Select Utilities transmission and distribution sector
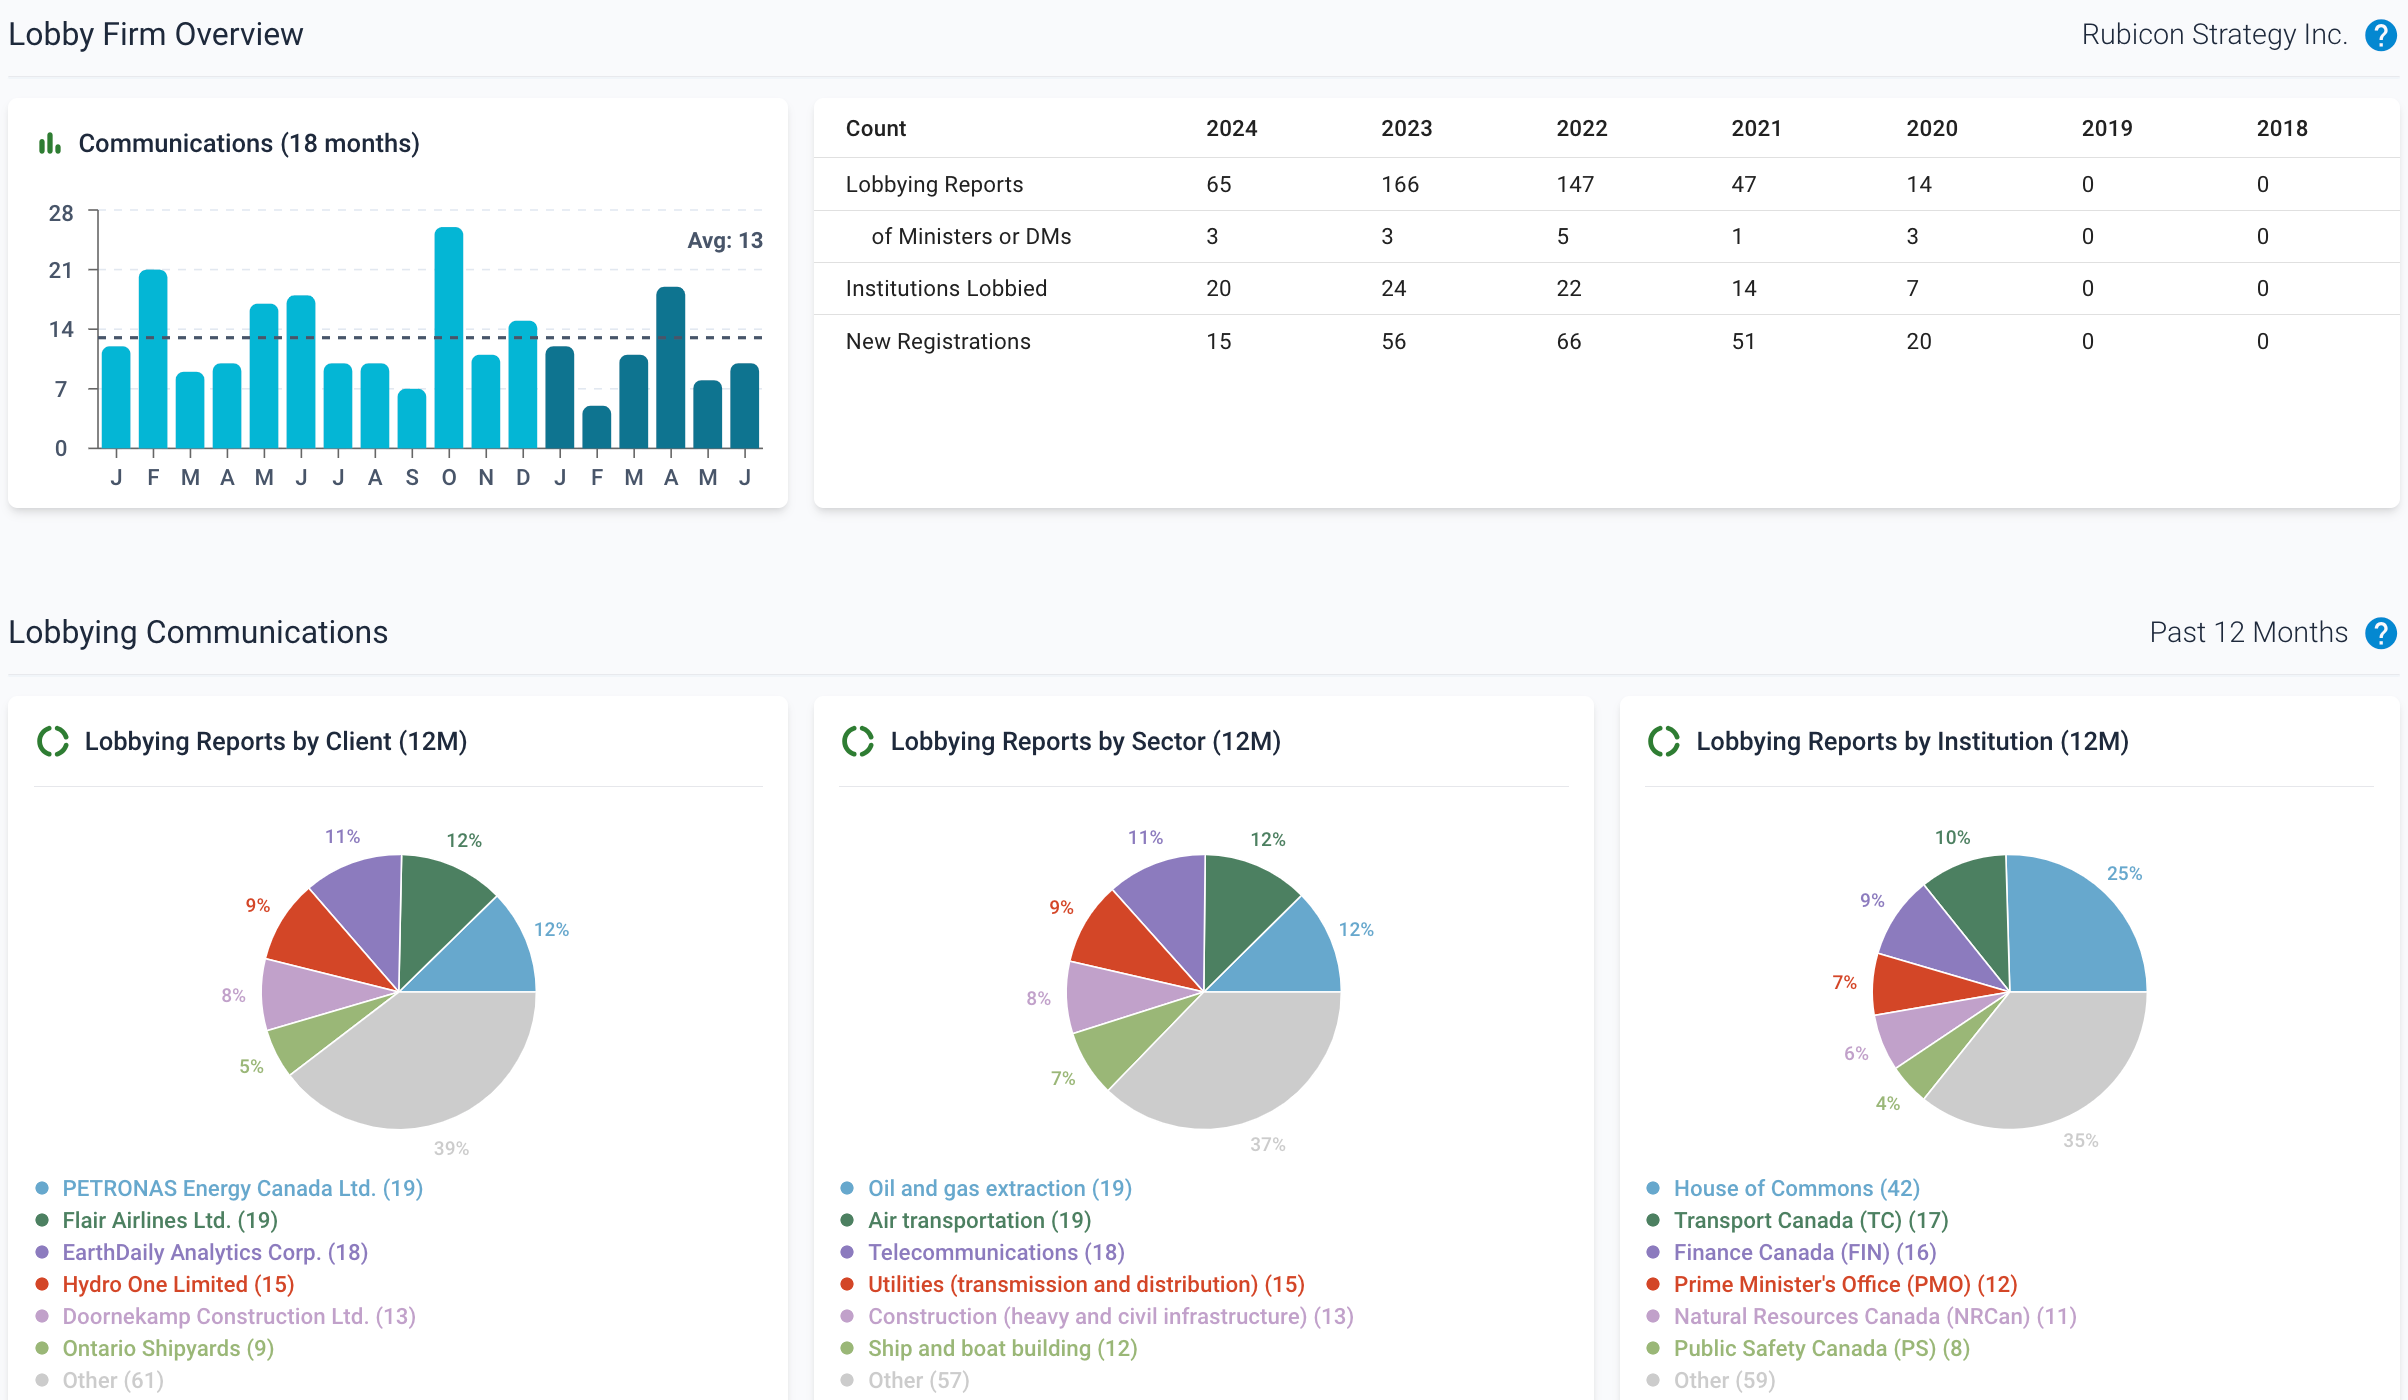2408x1400 pixels. click(x=1086, y=1284)
